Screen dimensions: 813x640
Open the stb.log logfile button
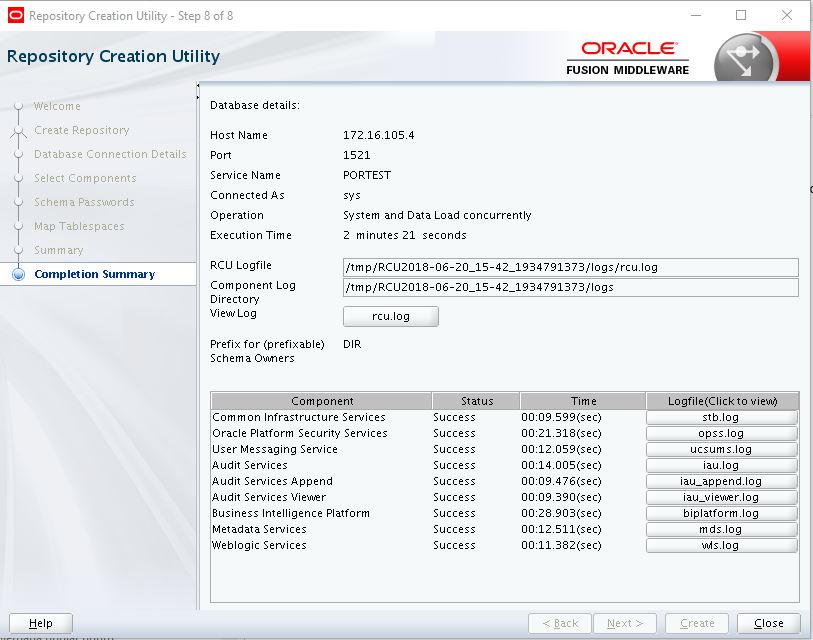coord(721,418)
